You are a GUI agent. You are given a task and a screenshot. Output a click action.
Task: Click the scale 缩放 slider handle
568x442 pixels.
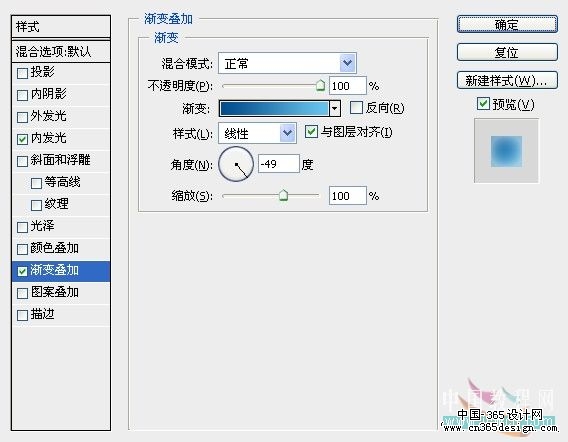(283, 195)
